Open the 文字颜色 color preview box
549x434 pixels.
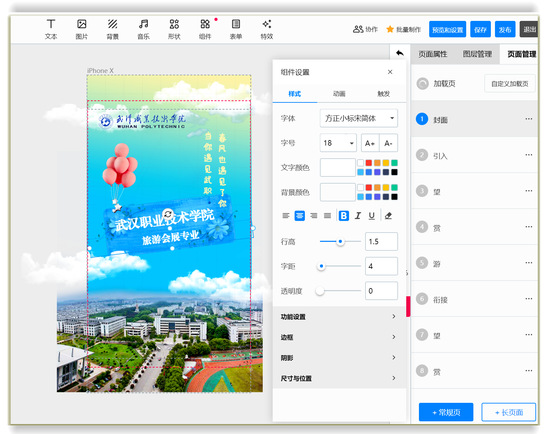(x=338, y=167)
